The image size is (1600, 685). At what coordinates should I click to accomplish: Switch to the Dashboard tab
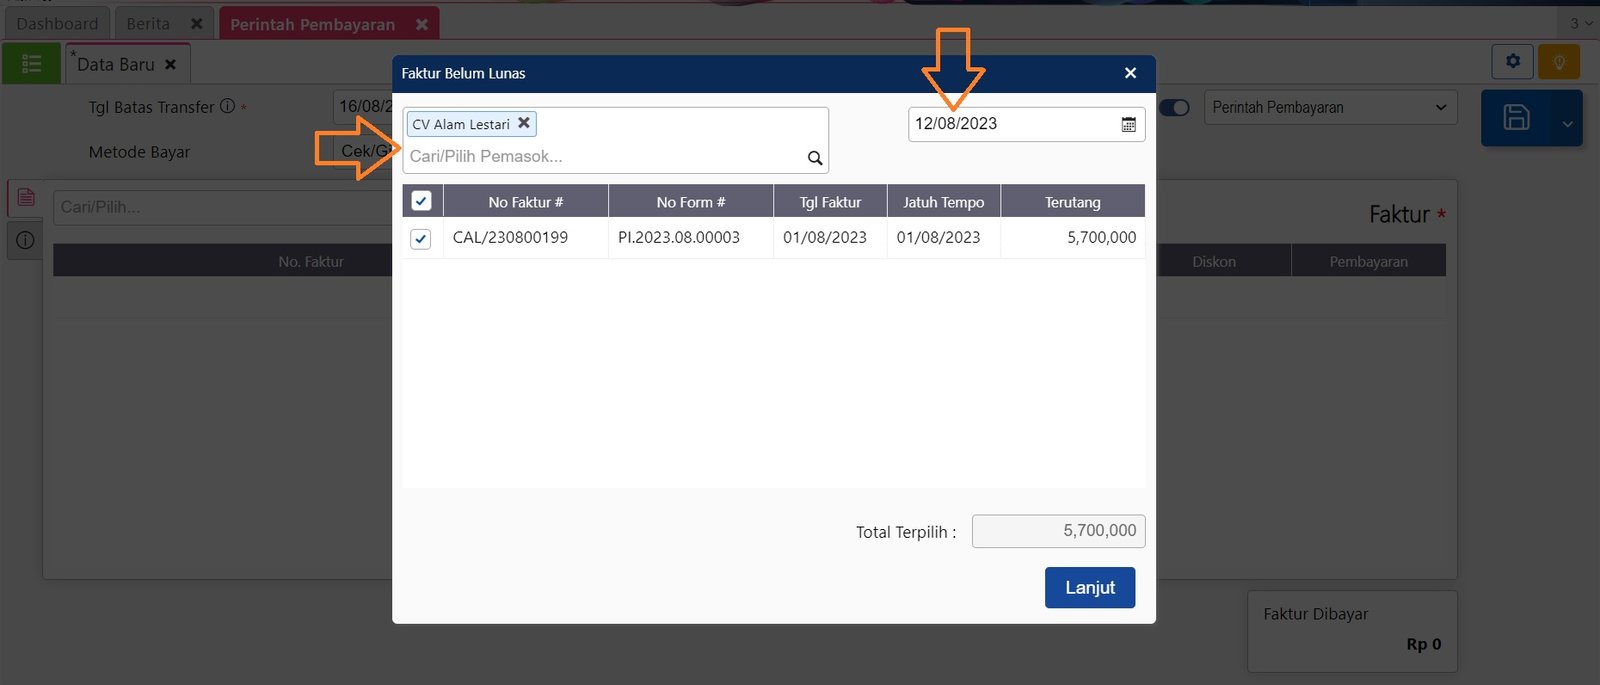57,23
